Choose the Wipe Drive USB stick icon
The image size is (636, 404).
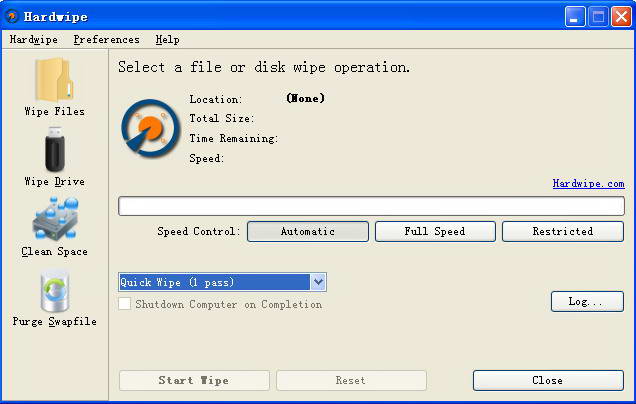click(x=55, y=149)
